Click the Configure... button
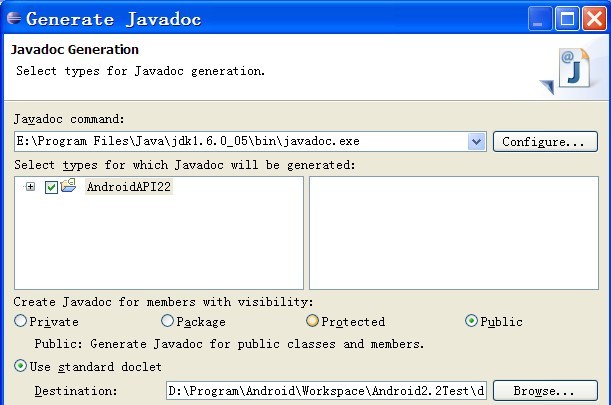Screen dimensions: 611x405 (545, 141)
